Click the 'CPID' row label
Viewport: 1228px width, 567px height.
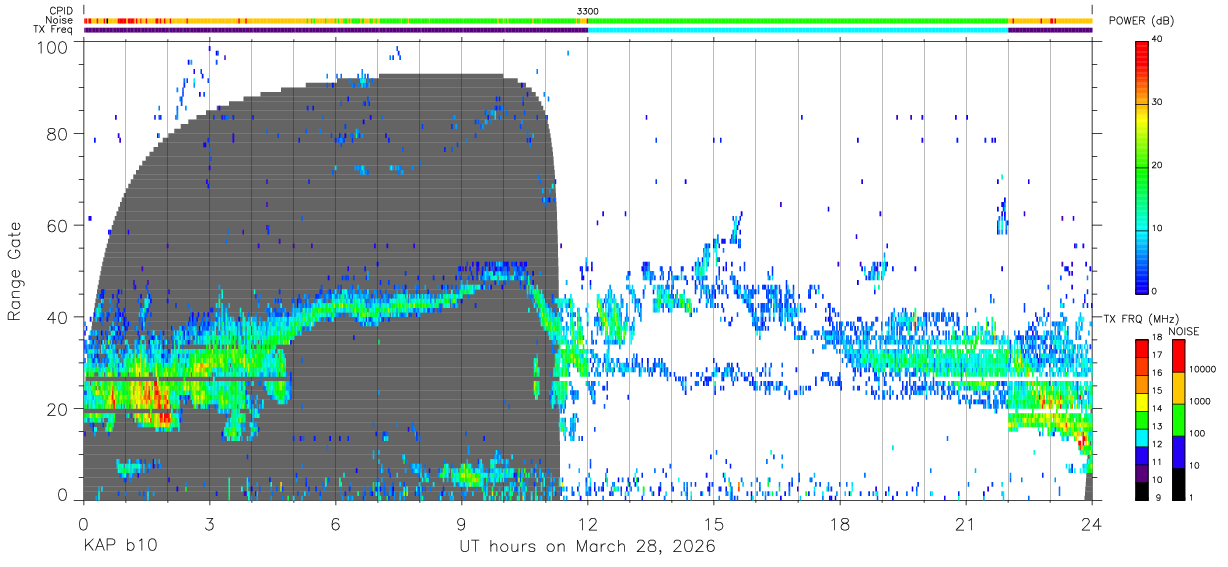(62, 11)
